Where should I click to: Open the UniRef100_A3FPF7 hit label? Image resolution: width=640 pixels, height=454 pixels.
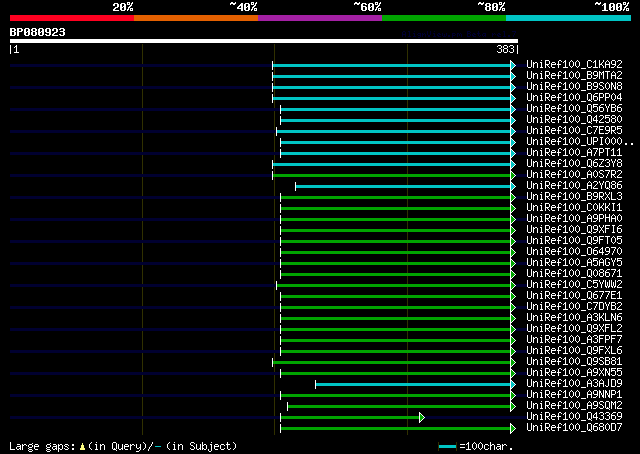574,340
